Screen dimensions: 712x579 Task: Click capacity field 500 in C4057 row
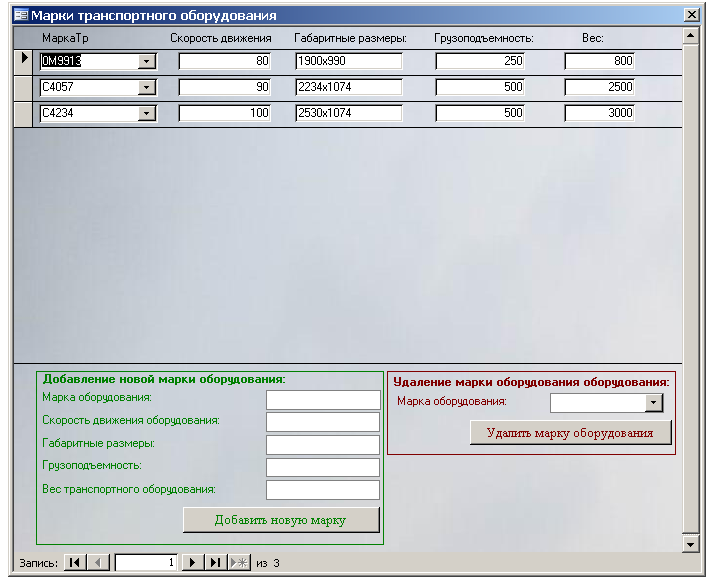(480, 87)
